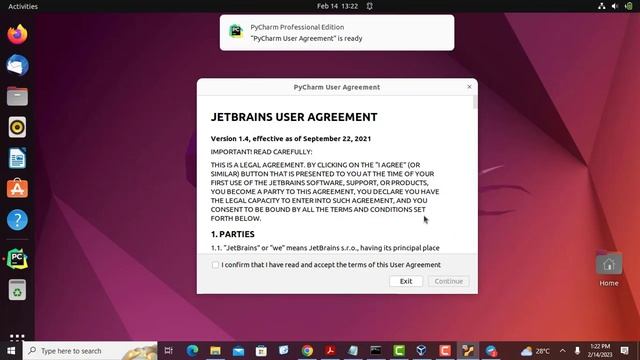The height and width of the screenshot is (360, 640).
Task: Open the green Camtasia icon on the taskbar
Action: [x=399, y=351]
